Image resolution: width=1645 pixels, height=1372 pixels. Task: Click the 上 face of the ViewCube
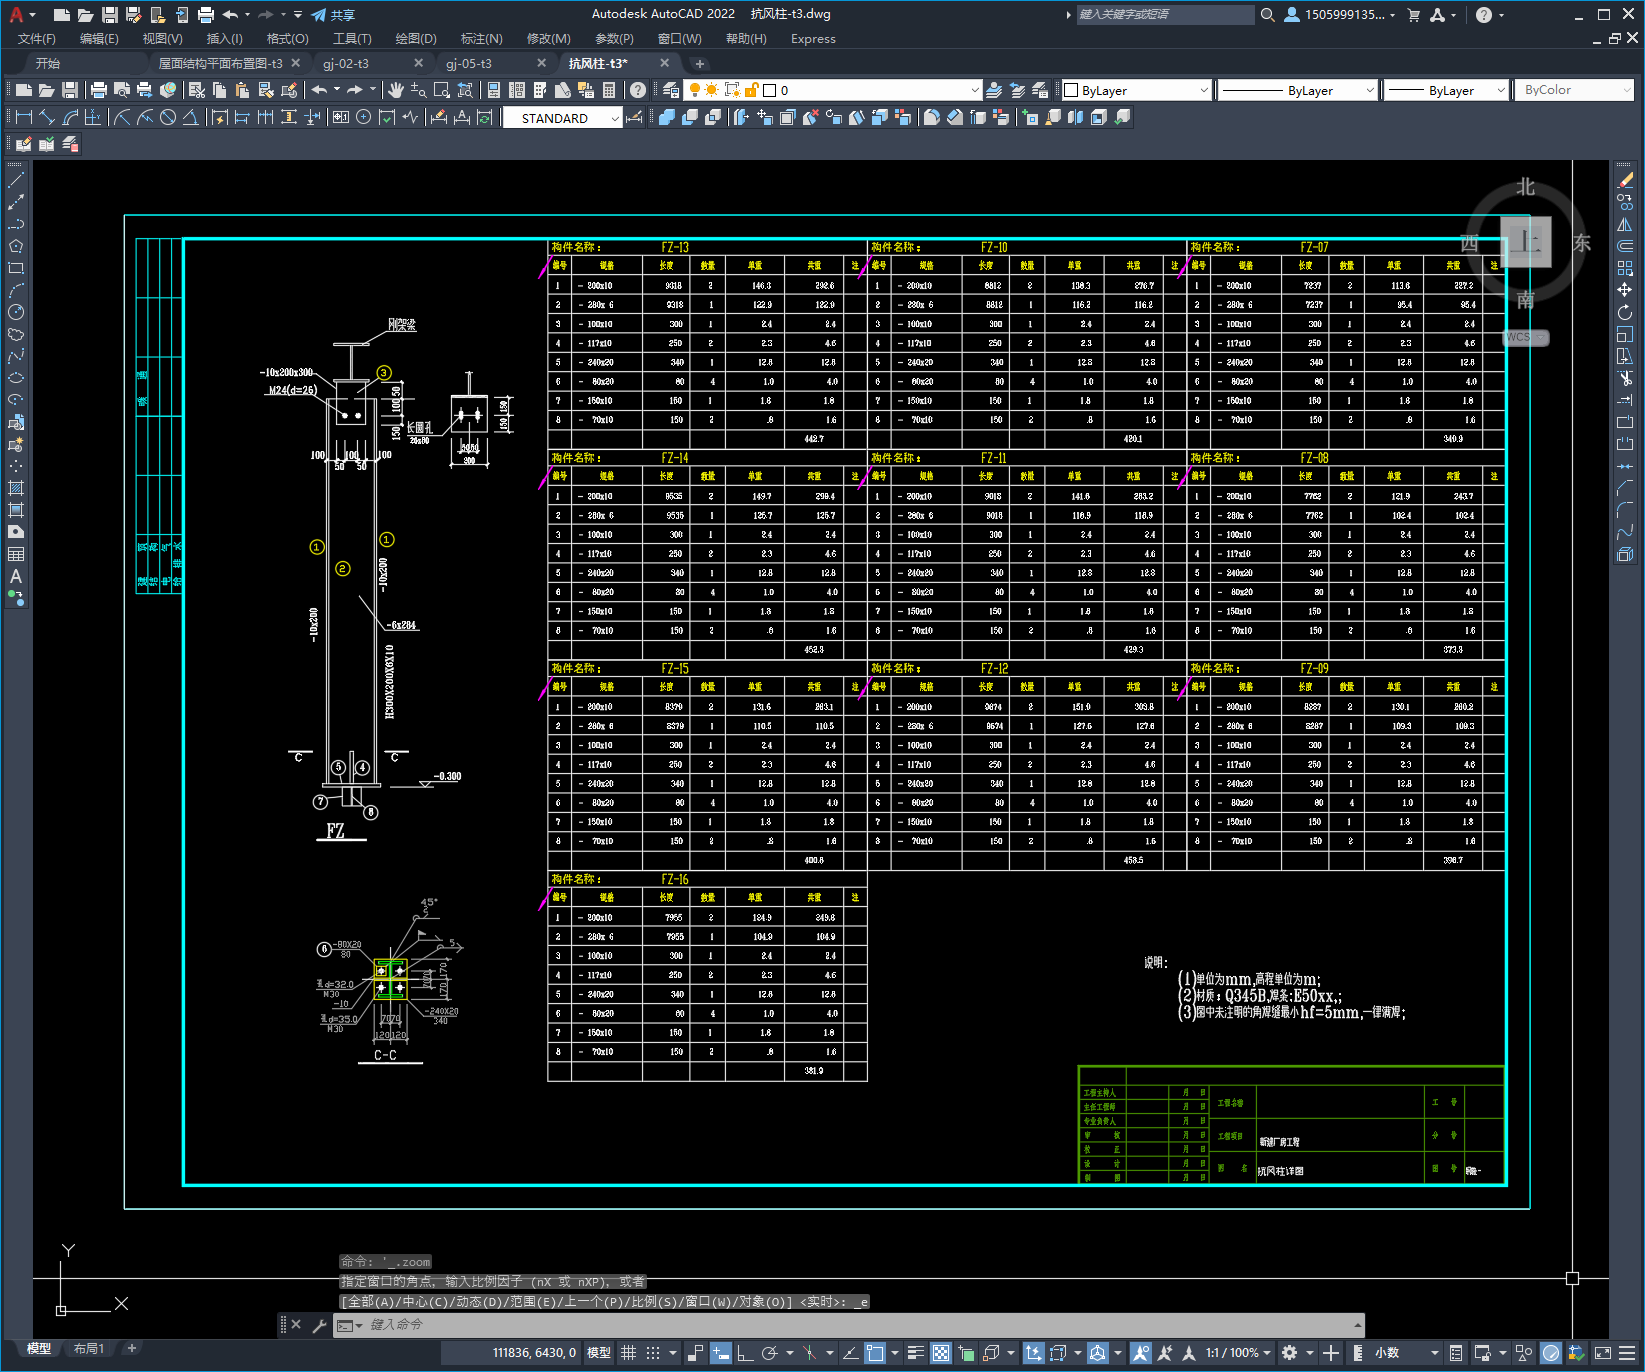[1526, 241]
